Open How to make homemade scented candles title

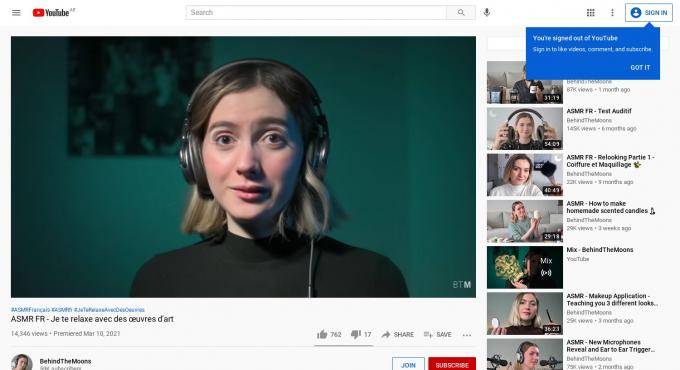[x=610, y=207]
